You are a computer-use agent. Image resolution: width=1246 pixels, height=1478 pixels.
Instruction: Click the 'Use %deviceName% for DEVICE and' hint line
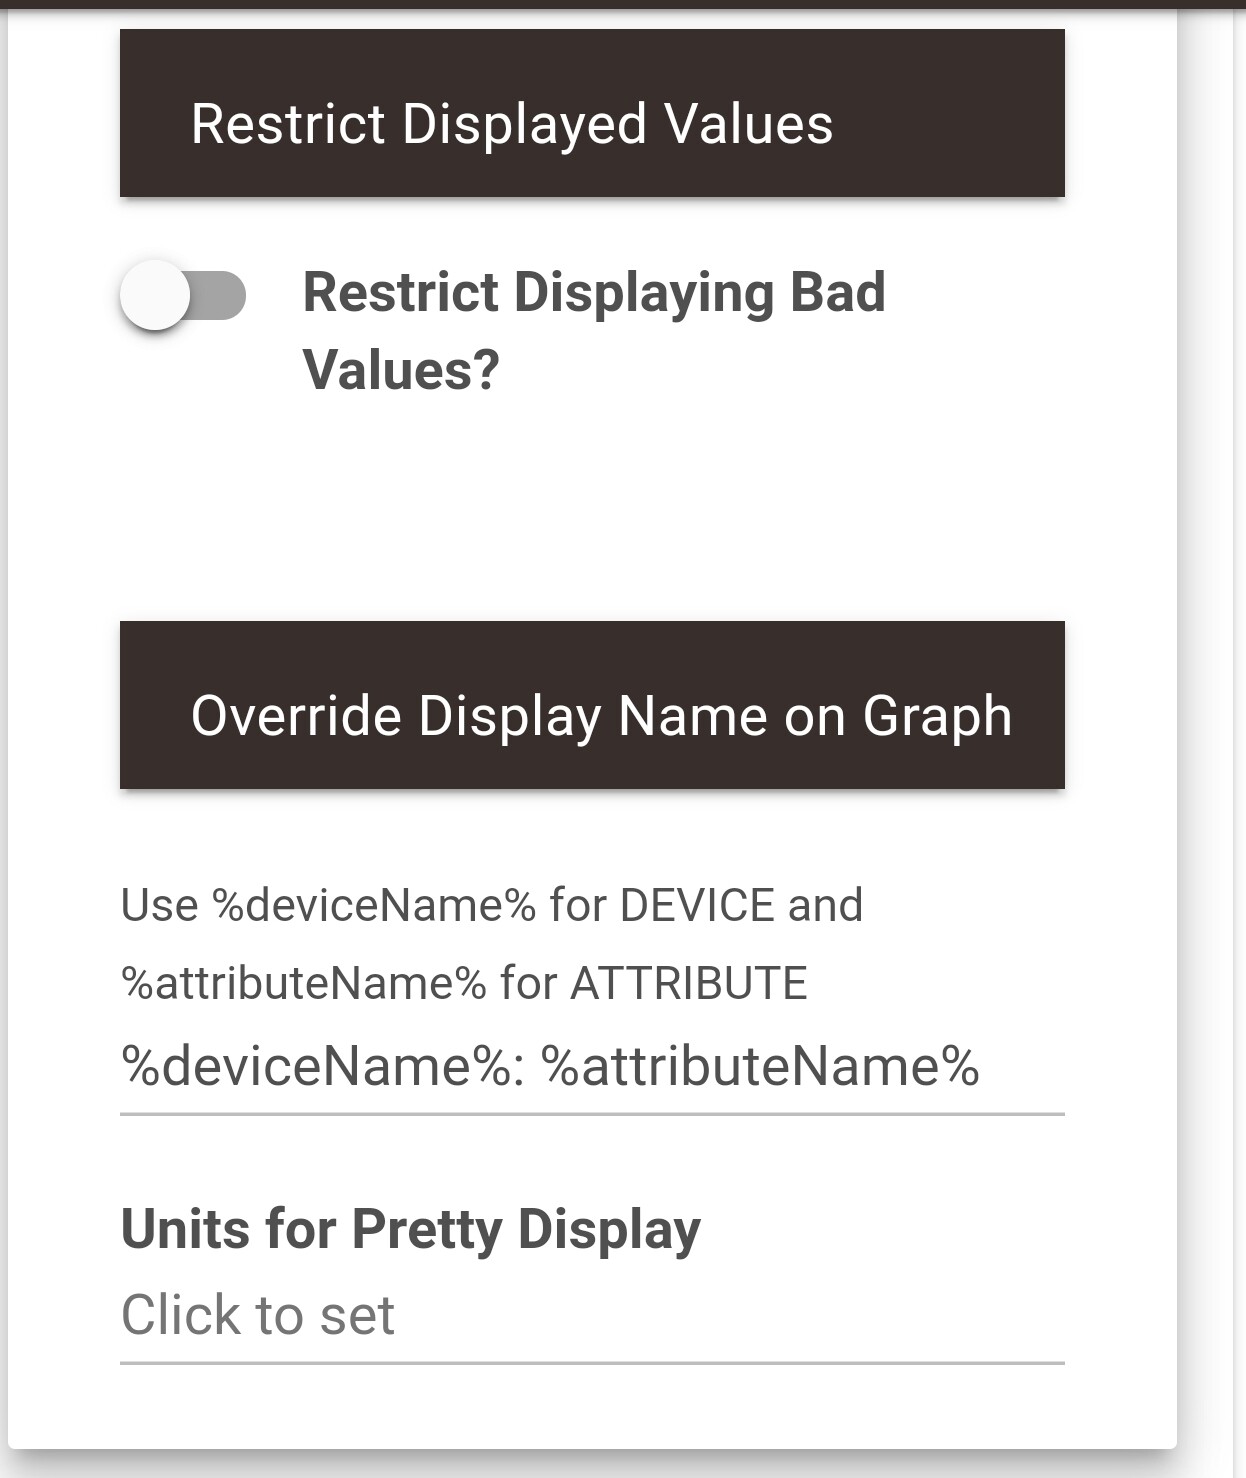click(491, 905)
